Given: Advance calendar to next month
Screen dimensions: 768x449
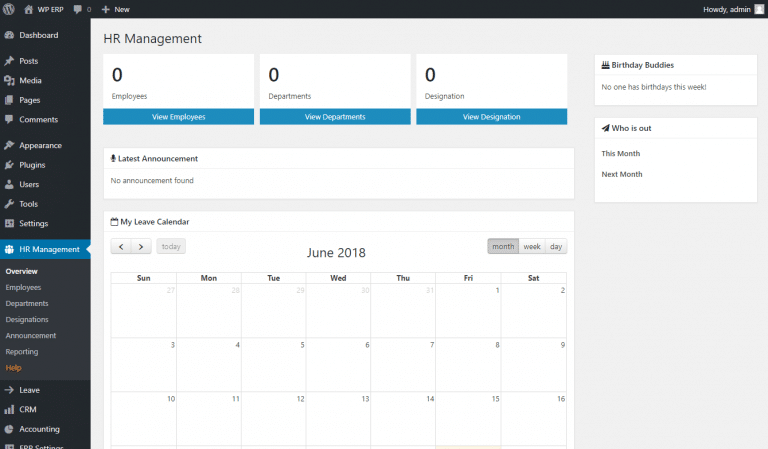Looking at the screenshot, I should pyautogui.click(x=142, y=247).
